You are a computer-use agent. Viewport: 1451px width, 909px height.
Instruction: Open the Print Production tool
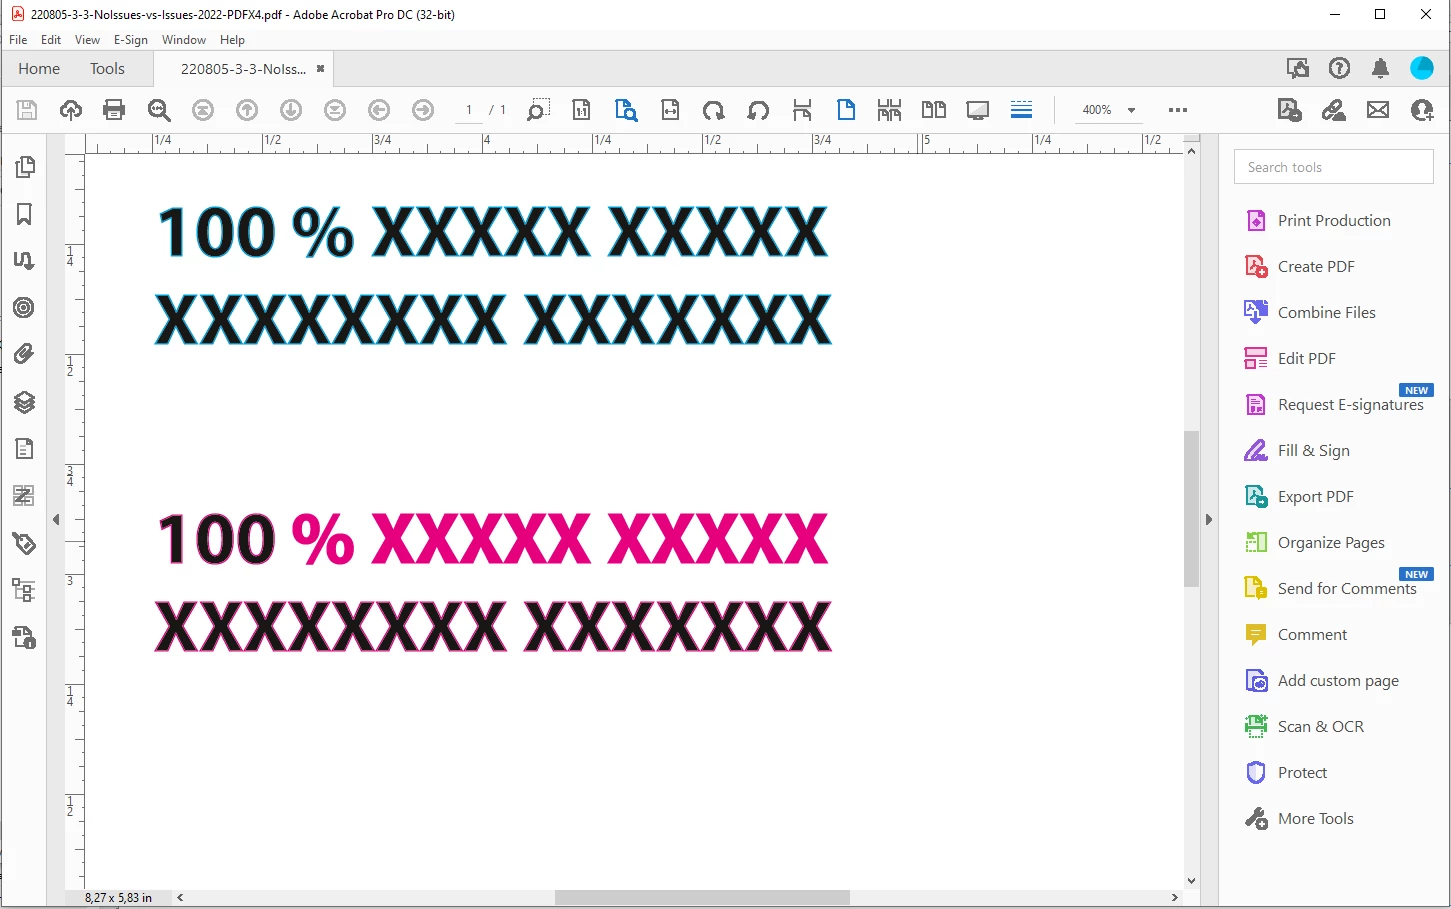[1318, 221]
